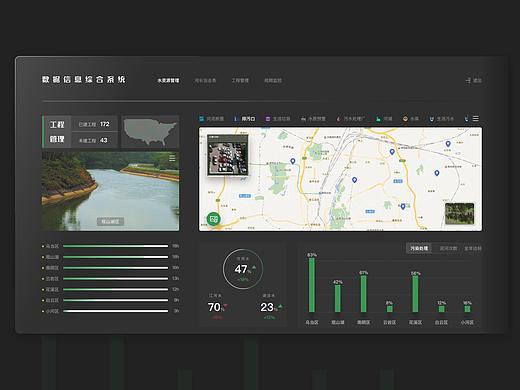This screenshot has height=390, width=520.
Task: Click the pin just above the satellite thumbnail
Action: point(437,173)
